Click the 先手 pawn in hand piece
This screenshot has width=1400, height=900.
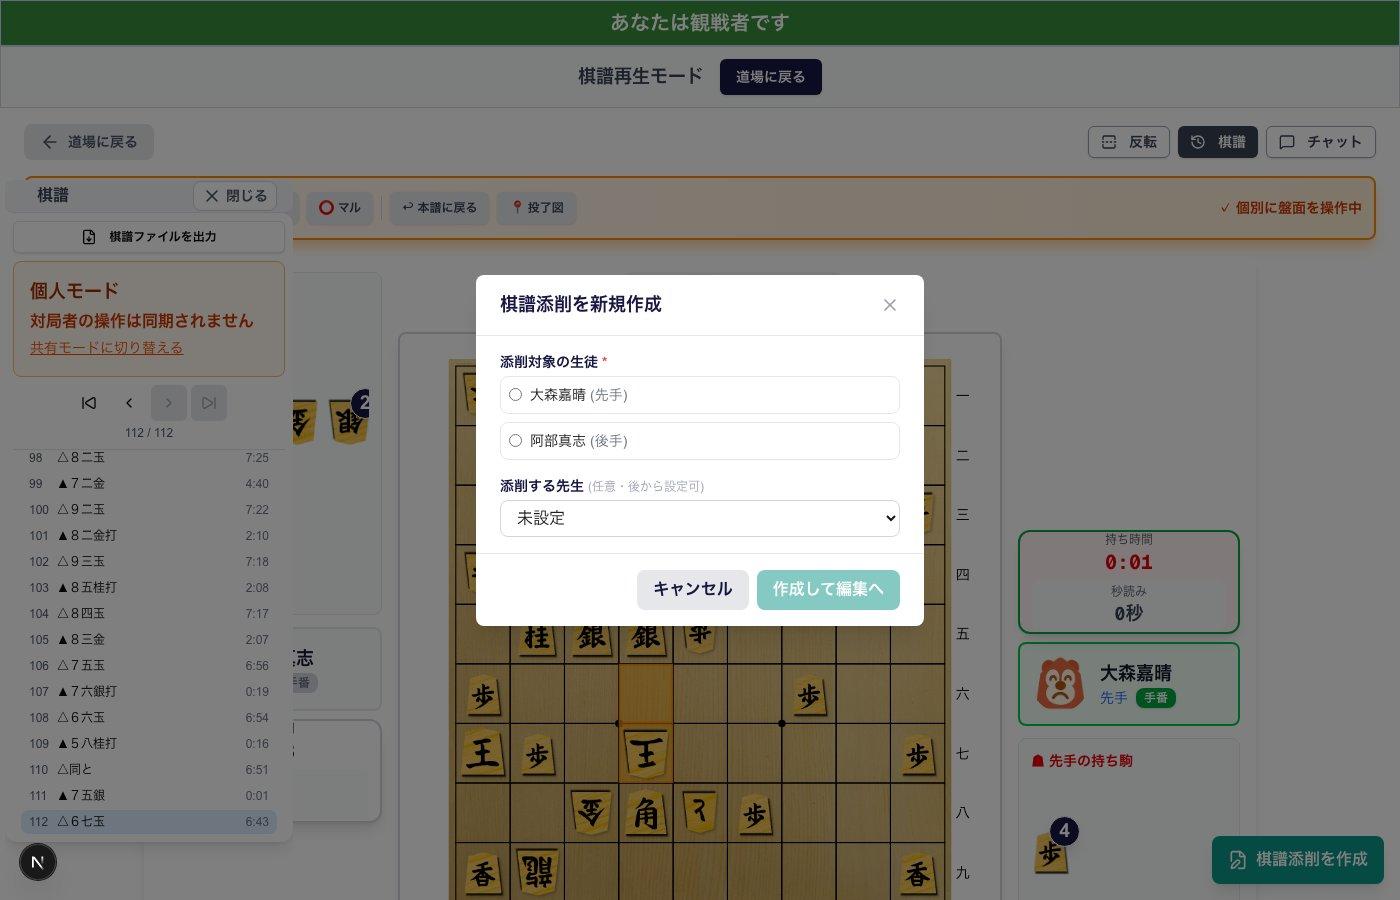(x=1051, y=853)
